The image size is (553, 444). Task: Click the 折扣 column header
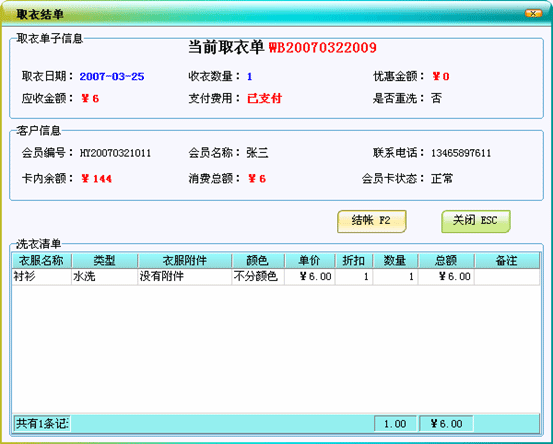[354, 261]
